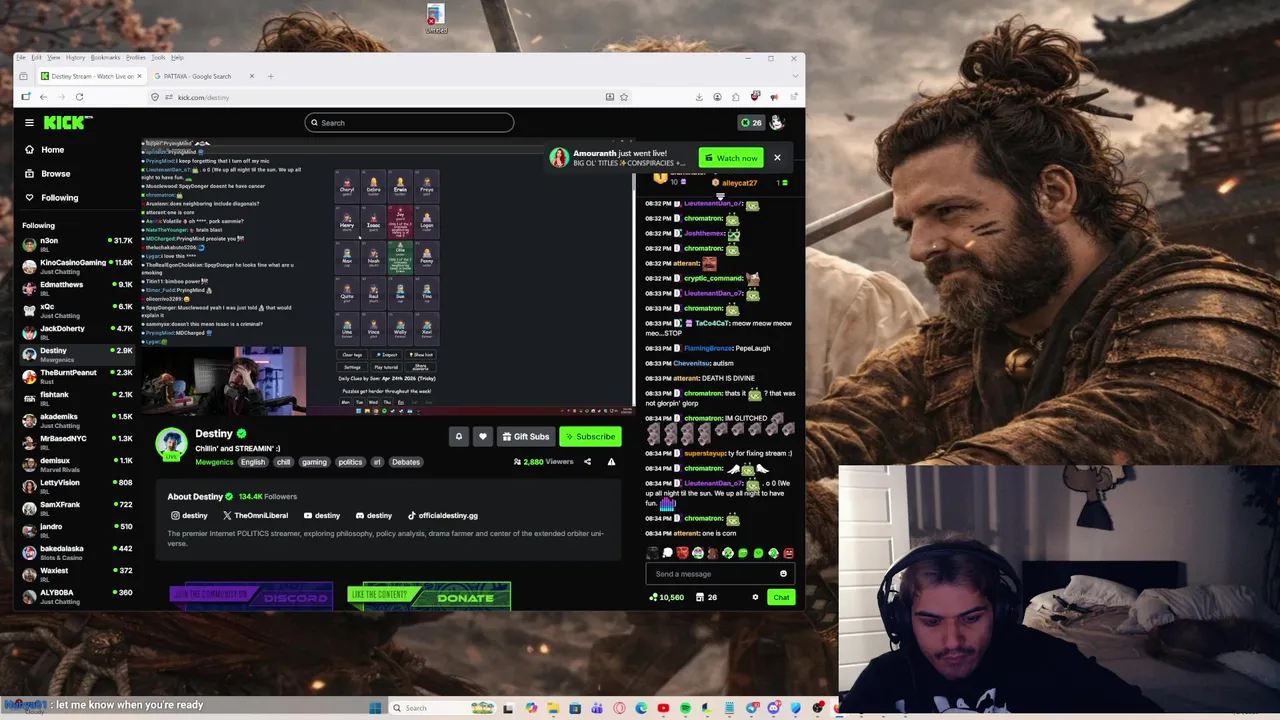Screen dimensions: 1280x720
Task: Open Waxiest channel in Following list
Action: tap(77, 574)
